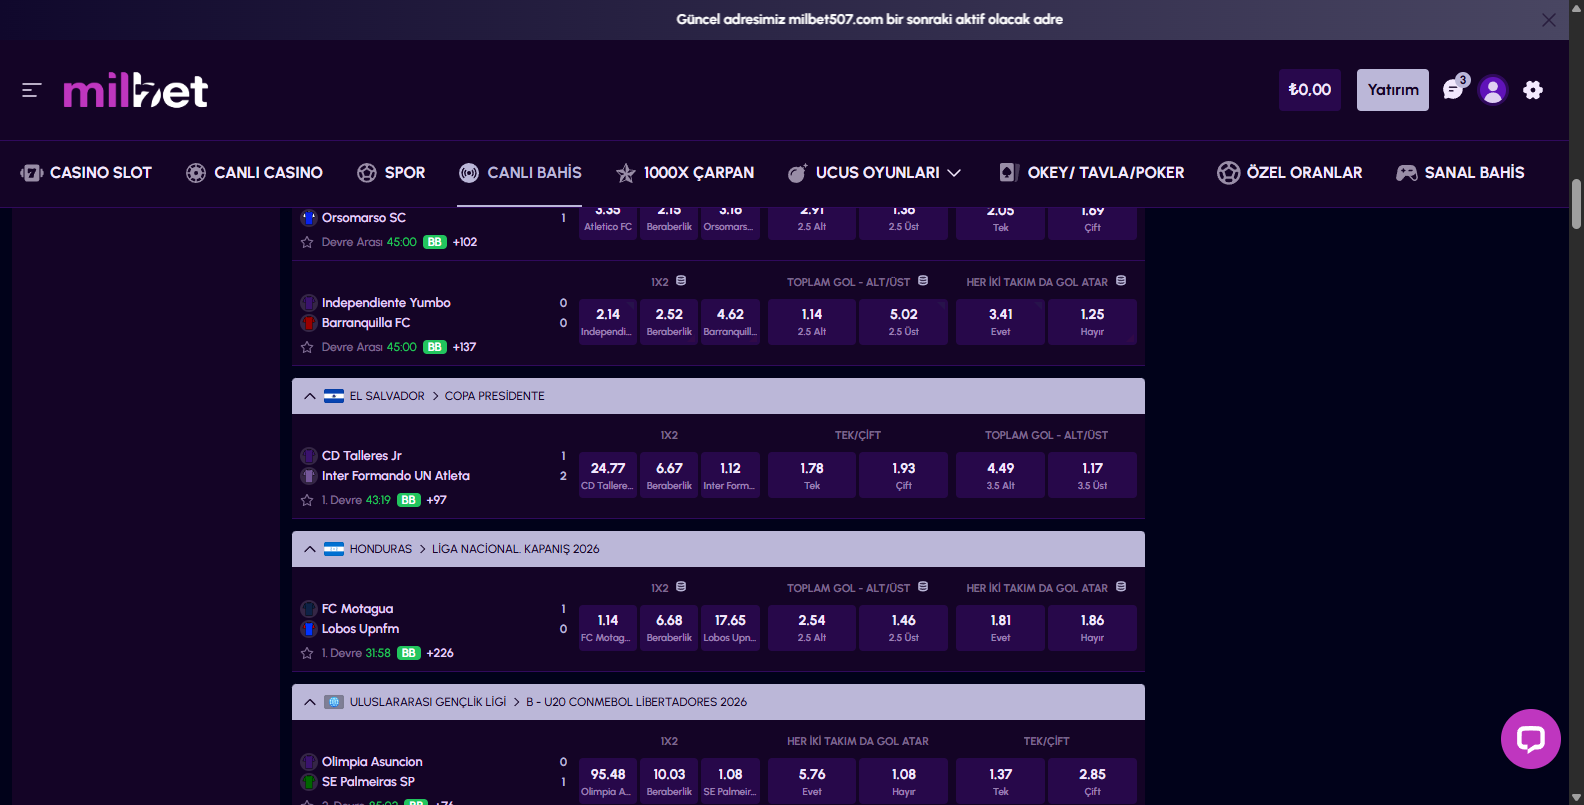The image size is (1584, 805).
Task: Bet 2.52 draw in Independiente match
Action: 669,322
